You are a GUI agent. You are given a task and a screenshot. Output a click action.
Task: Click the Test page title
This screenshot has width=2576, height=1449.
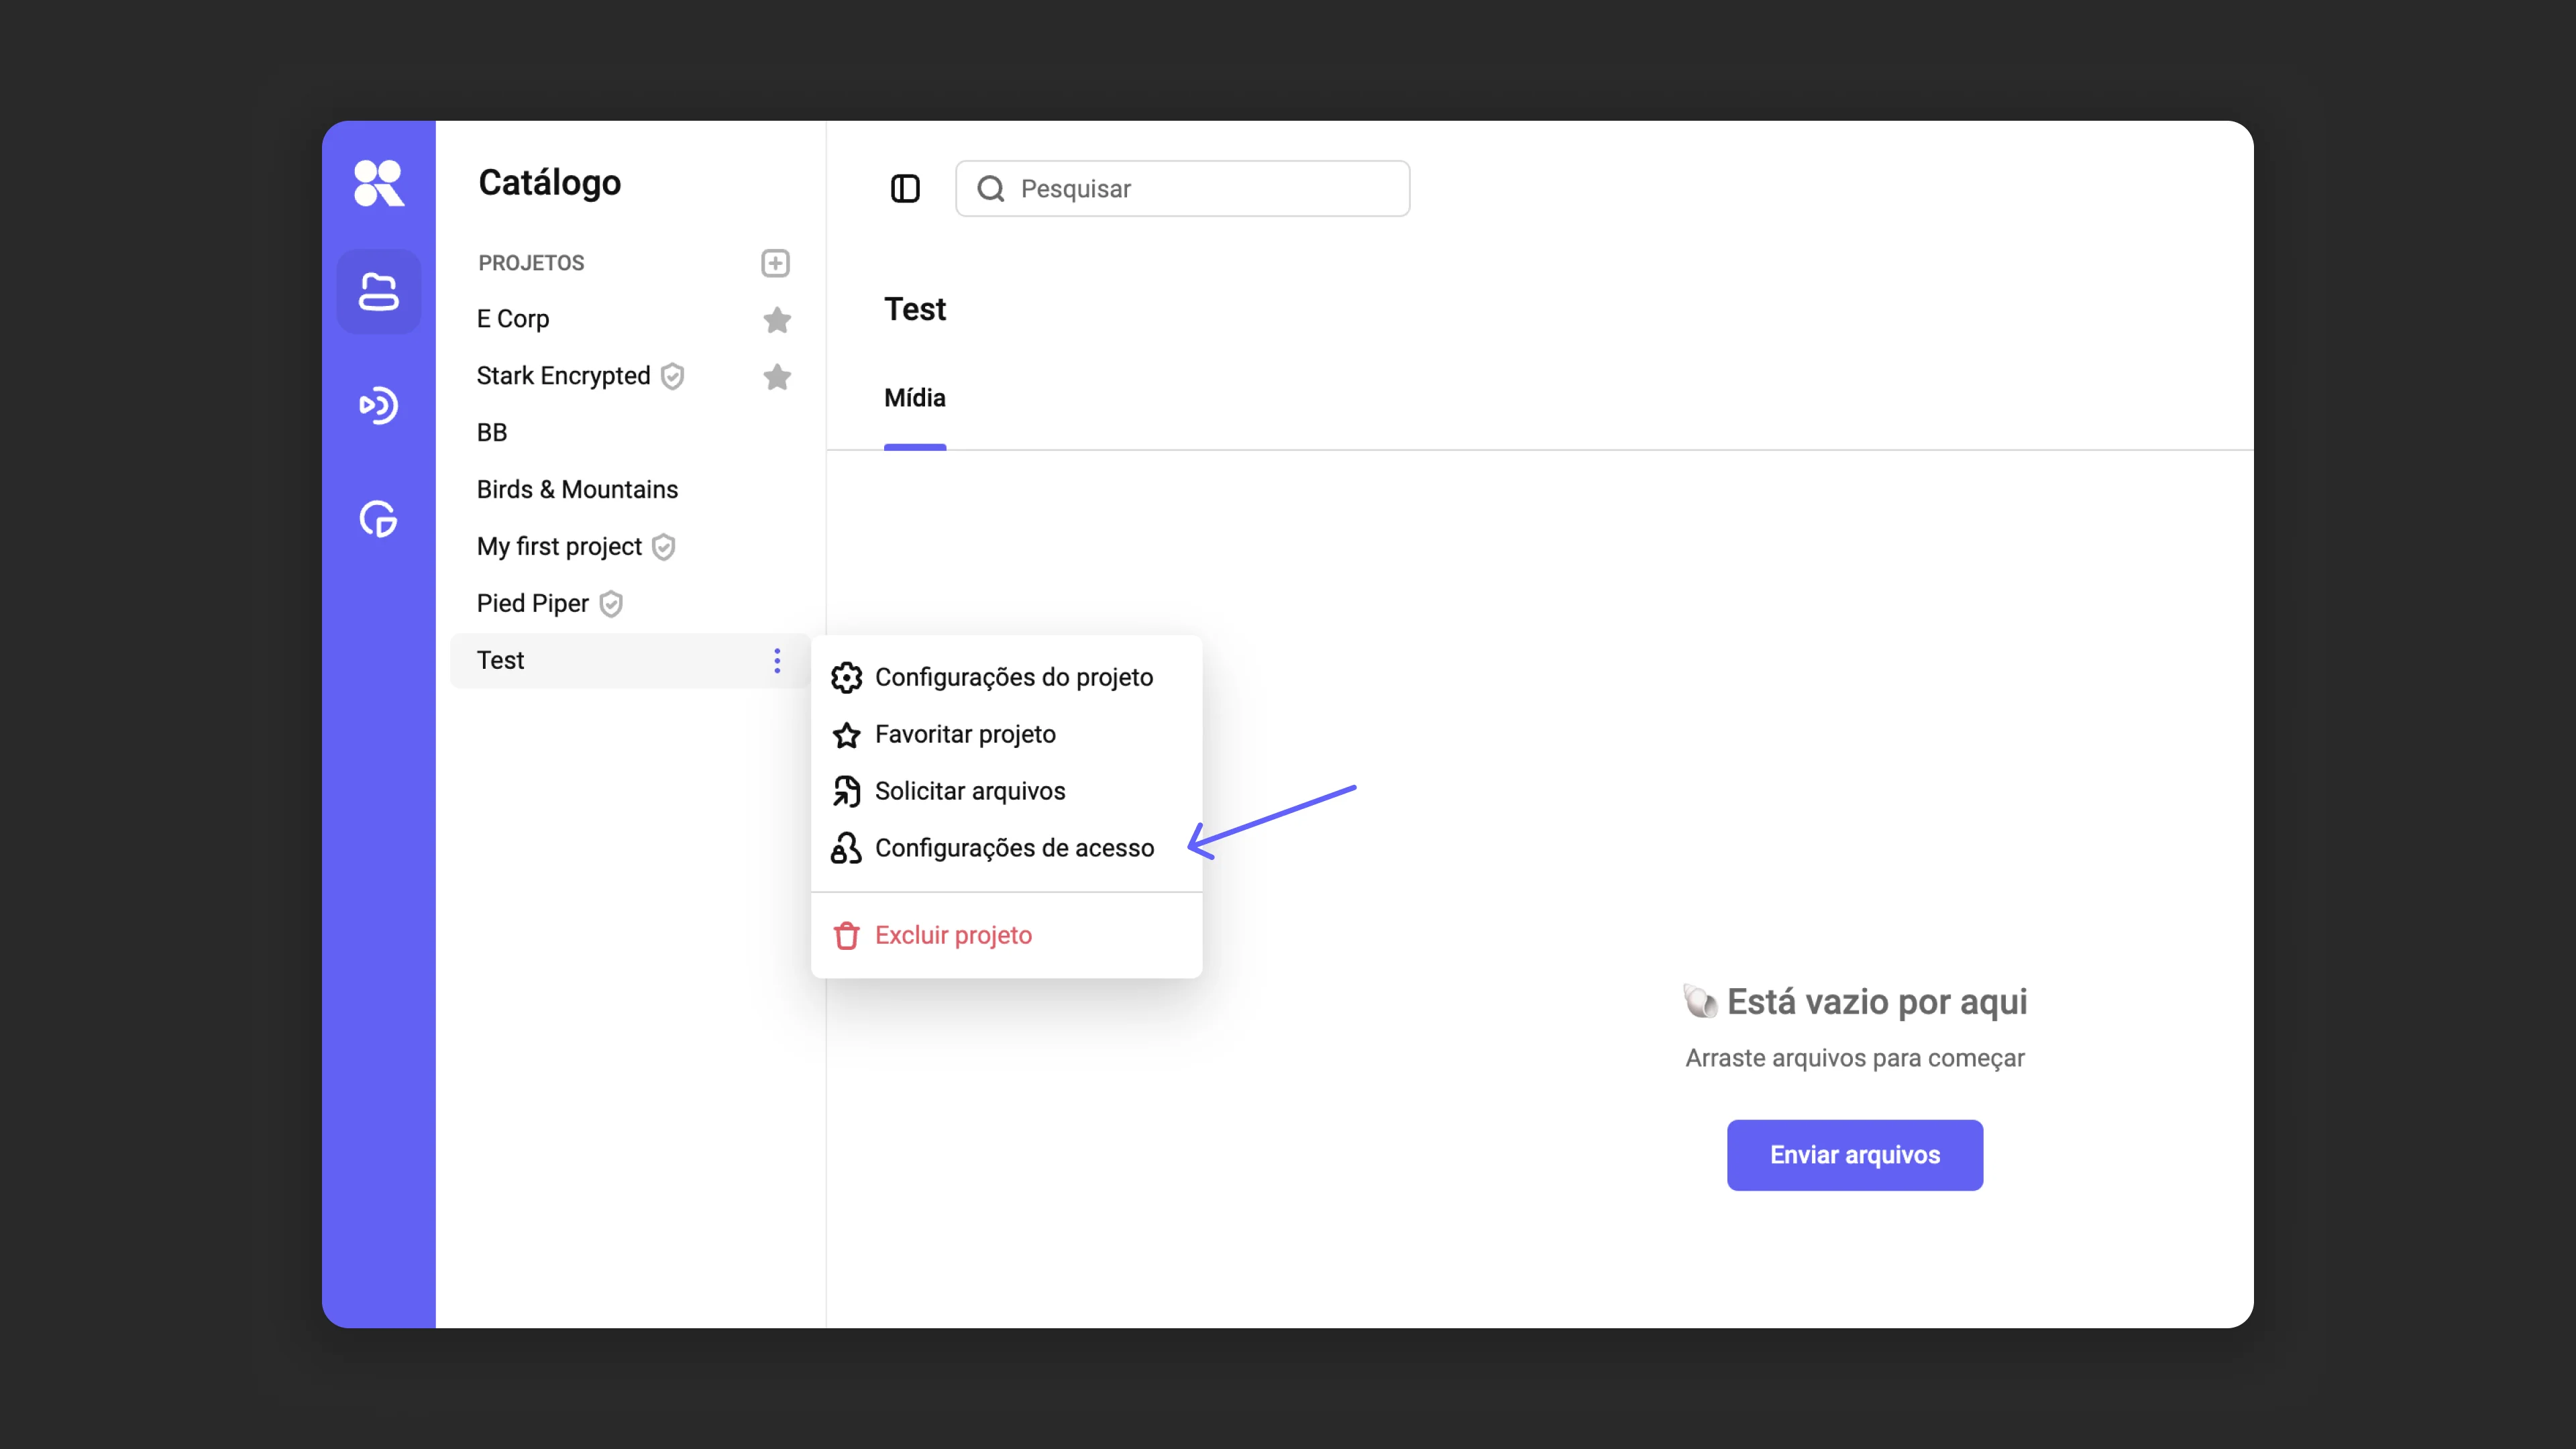coord(915,309)
